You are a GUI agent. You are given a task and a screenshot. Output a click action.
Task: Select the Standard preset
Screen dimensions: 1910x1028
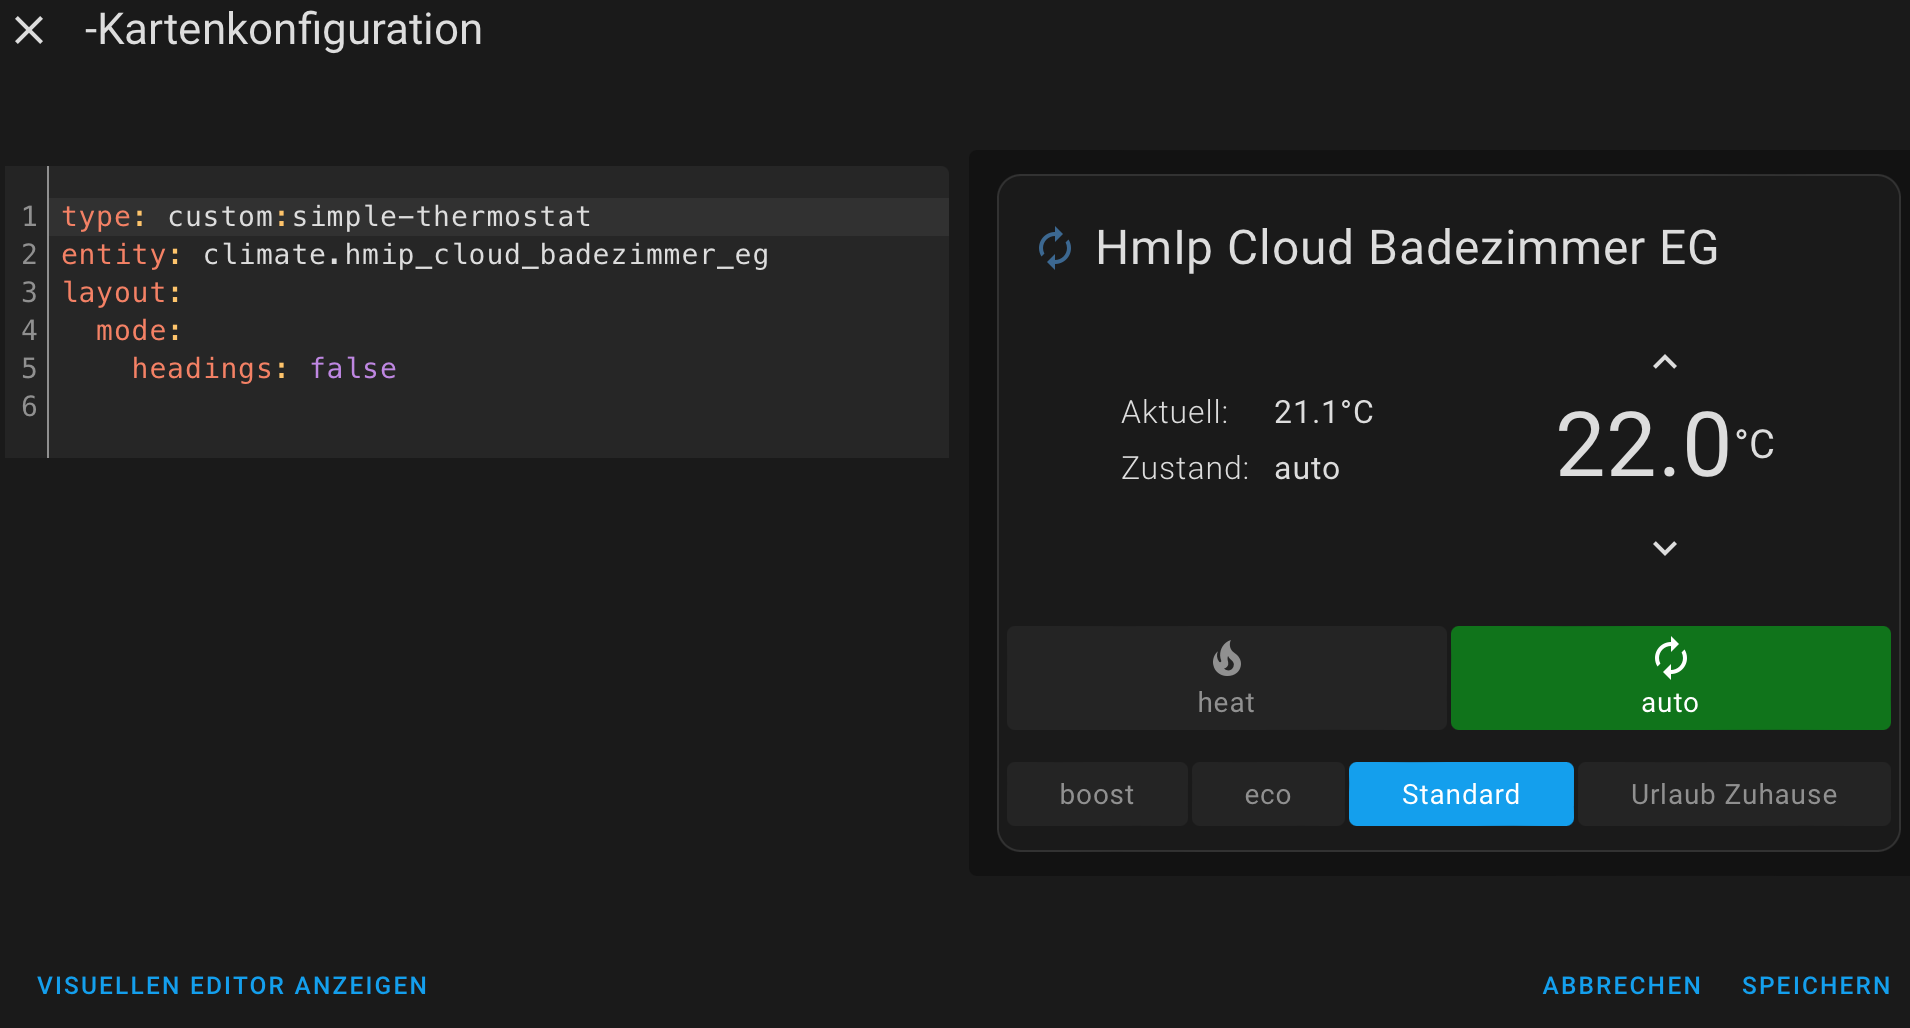point(1460,794)
